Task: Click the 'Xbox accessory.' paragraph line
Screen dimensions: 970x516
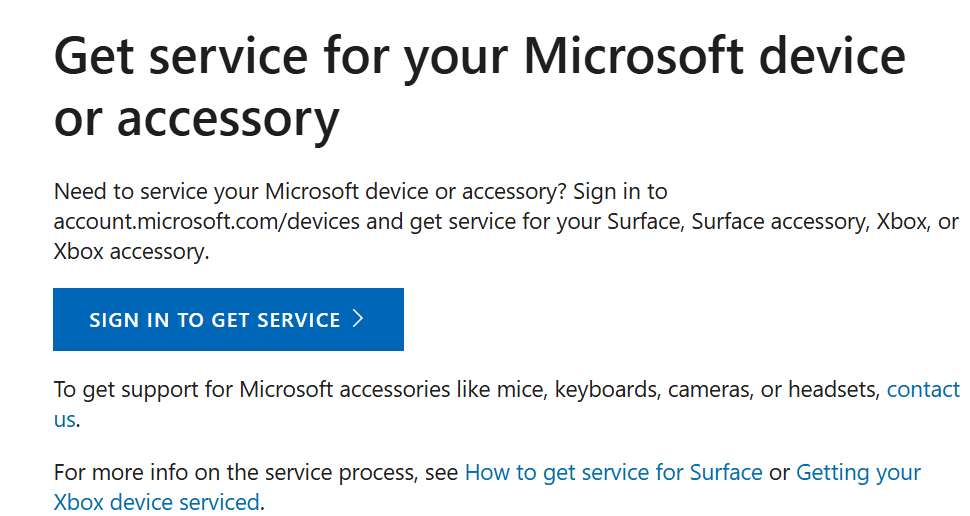Action: pyautogui.click(x=131, y=251)
